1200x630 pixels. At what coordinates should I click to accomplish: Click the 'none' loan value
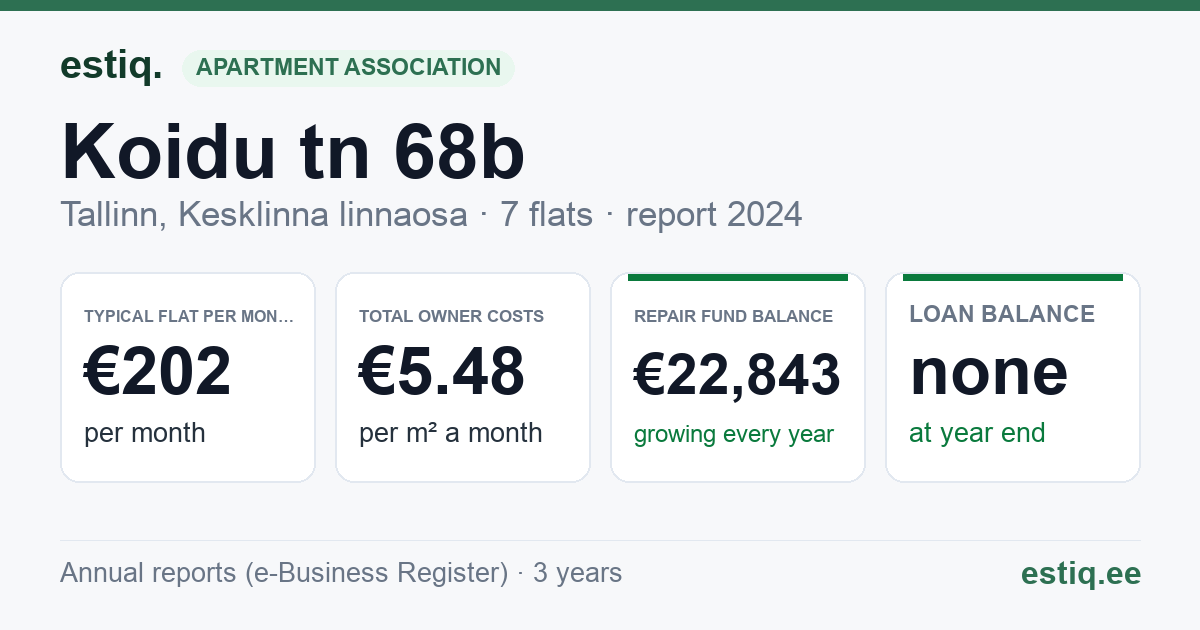(989, 371)
